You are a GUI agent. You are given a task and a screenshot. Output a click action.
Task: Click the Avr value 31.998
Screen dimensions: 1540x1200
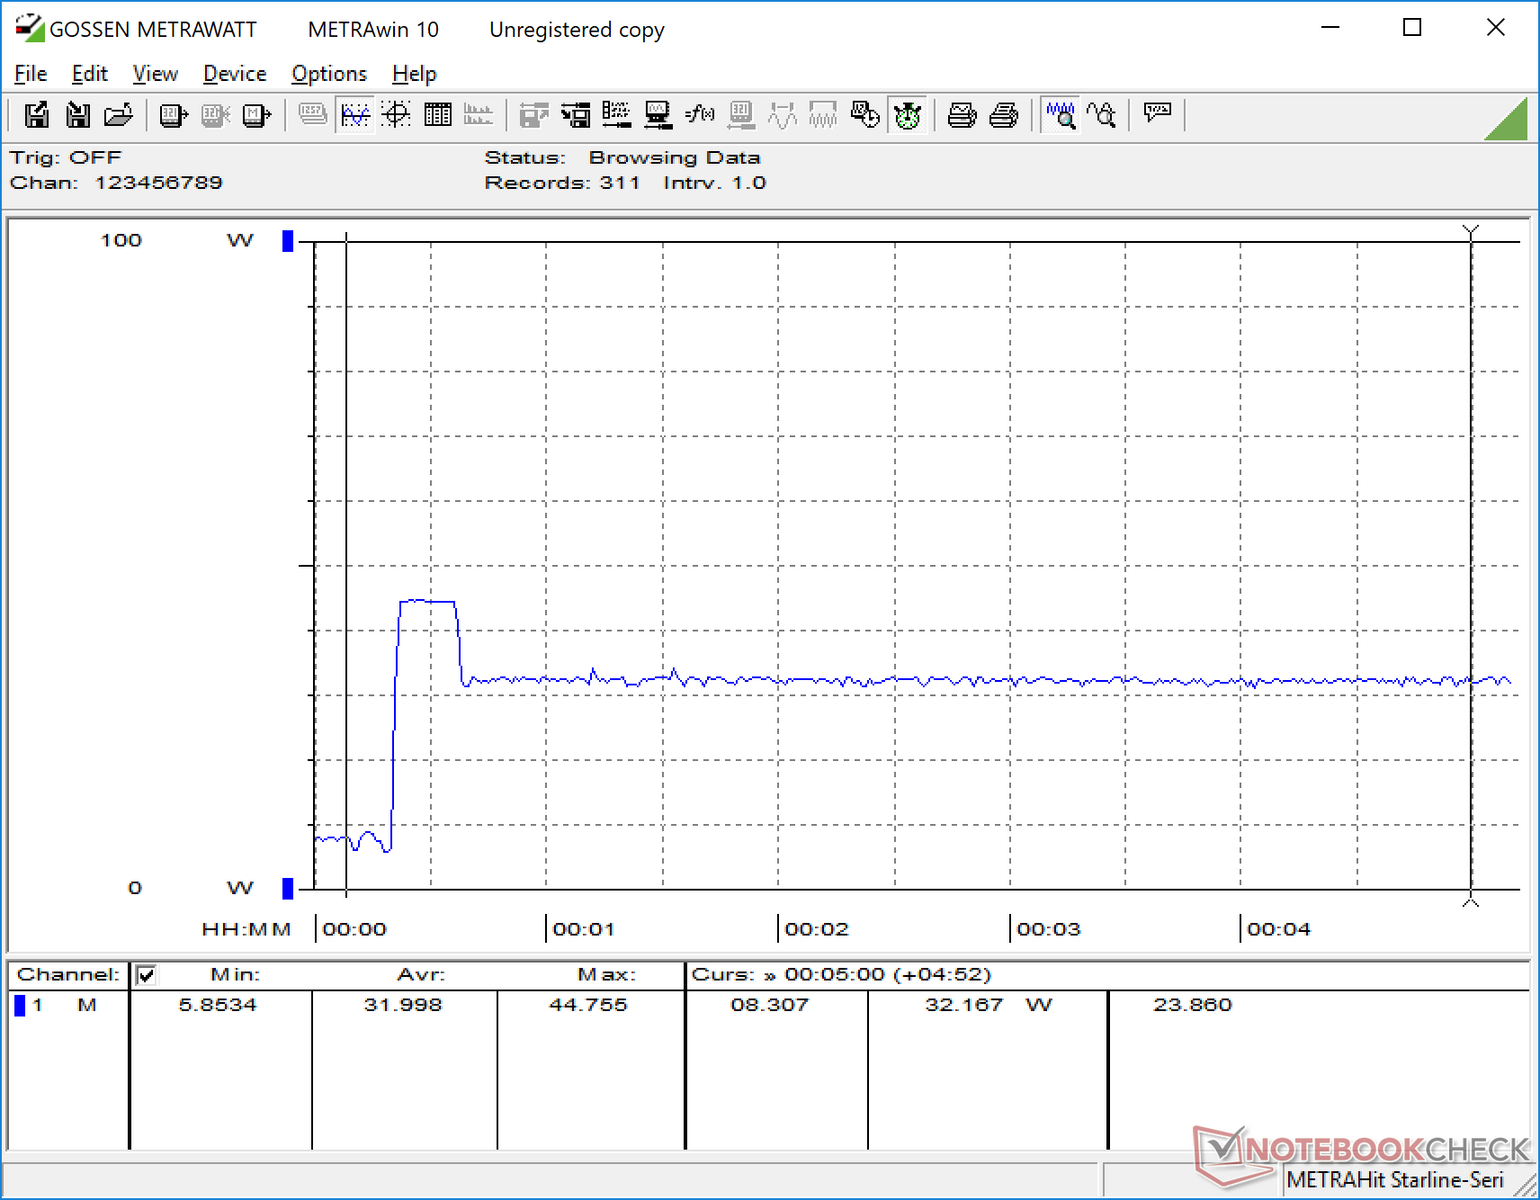tap(403, 1005)
